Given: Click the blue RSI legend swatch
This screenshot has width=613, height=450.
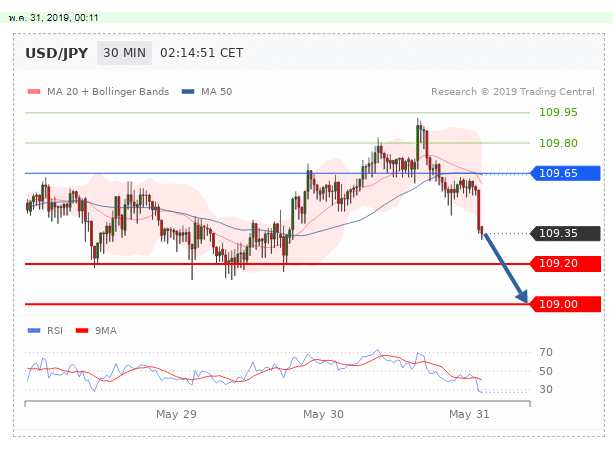Looking at the screenshot, I should pos(34,331).
